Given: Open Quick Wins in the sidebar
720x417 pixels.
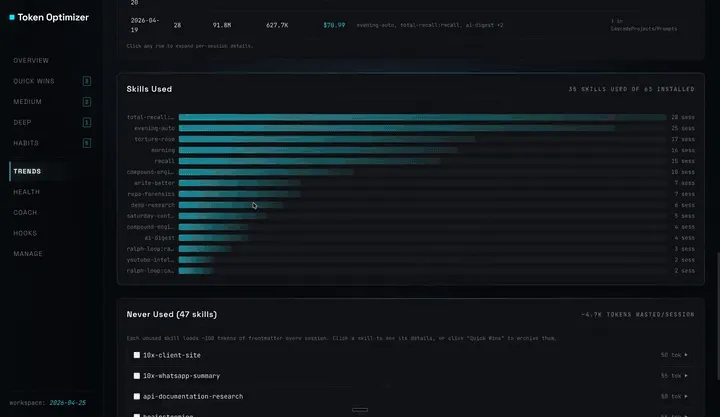Looking at the screenshot, I should tap(34, 81).
